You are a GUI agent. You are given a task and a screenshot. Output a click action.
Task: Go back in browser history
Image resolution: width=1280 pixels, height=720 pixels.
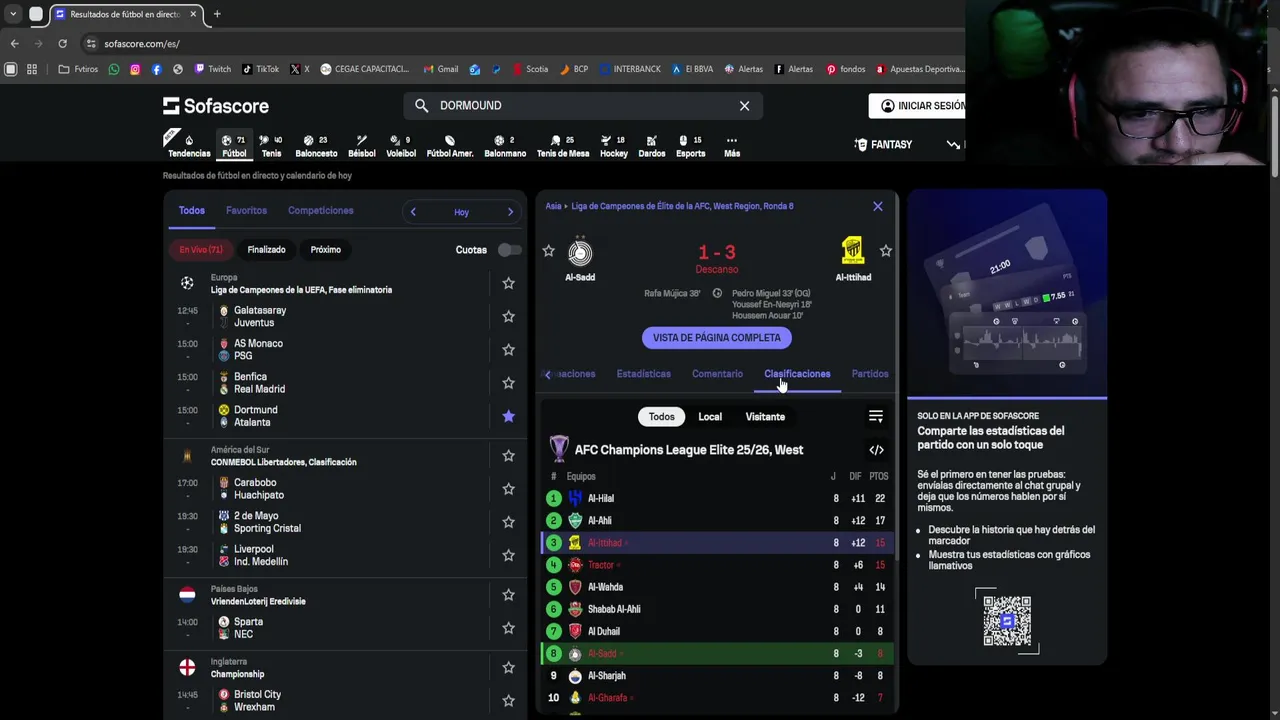click(14, 43)
